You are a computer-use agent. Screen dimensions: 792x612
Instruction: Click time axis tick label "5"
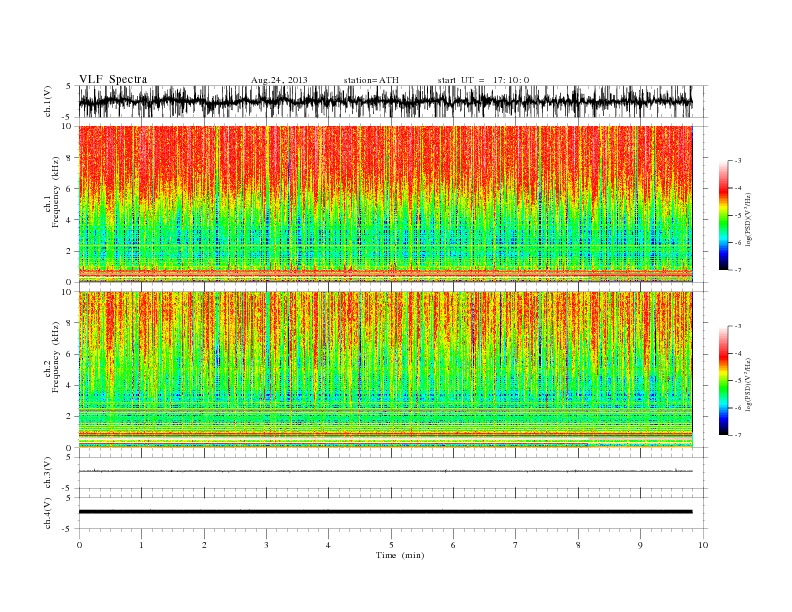click(391, 545)
